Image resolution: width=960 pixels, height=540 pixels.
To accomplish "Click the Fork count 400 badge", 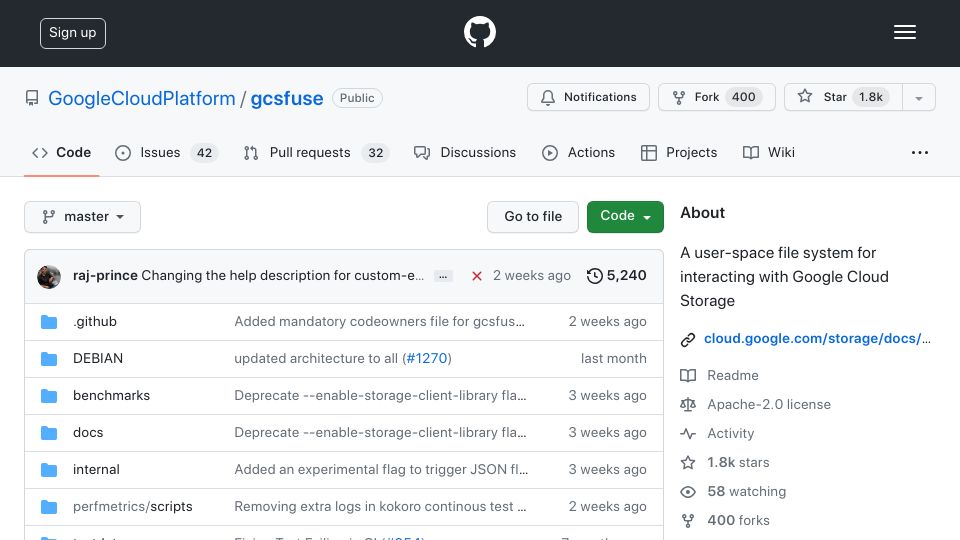I will pos(743,97).
